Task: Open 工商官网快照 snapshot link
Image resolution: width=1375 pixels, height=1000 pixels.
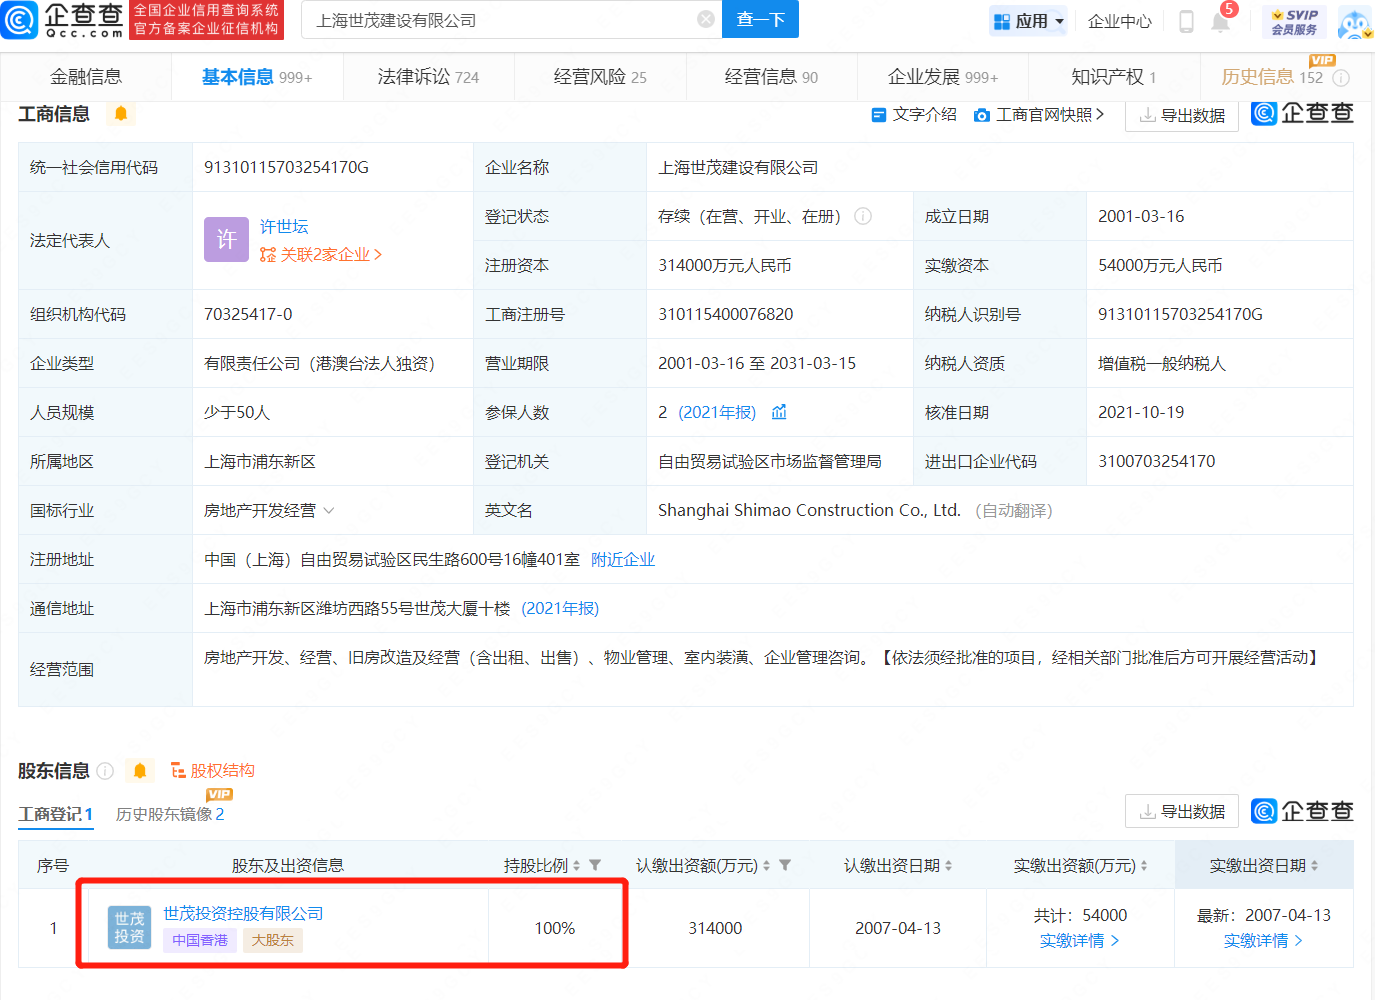Action: tap(1039, 115)
